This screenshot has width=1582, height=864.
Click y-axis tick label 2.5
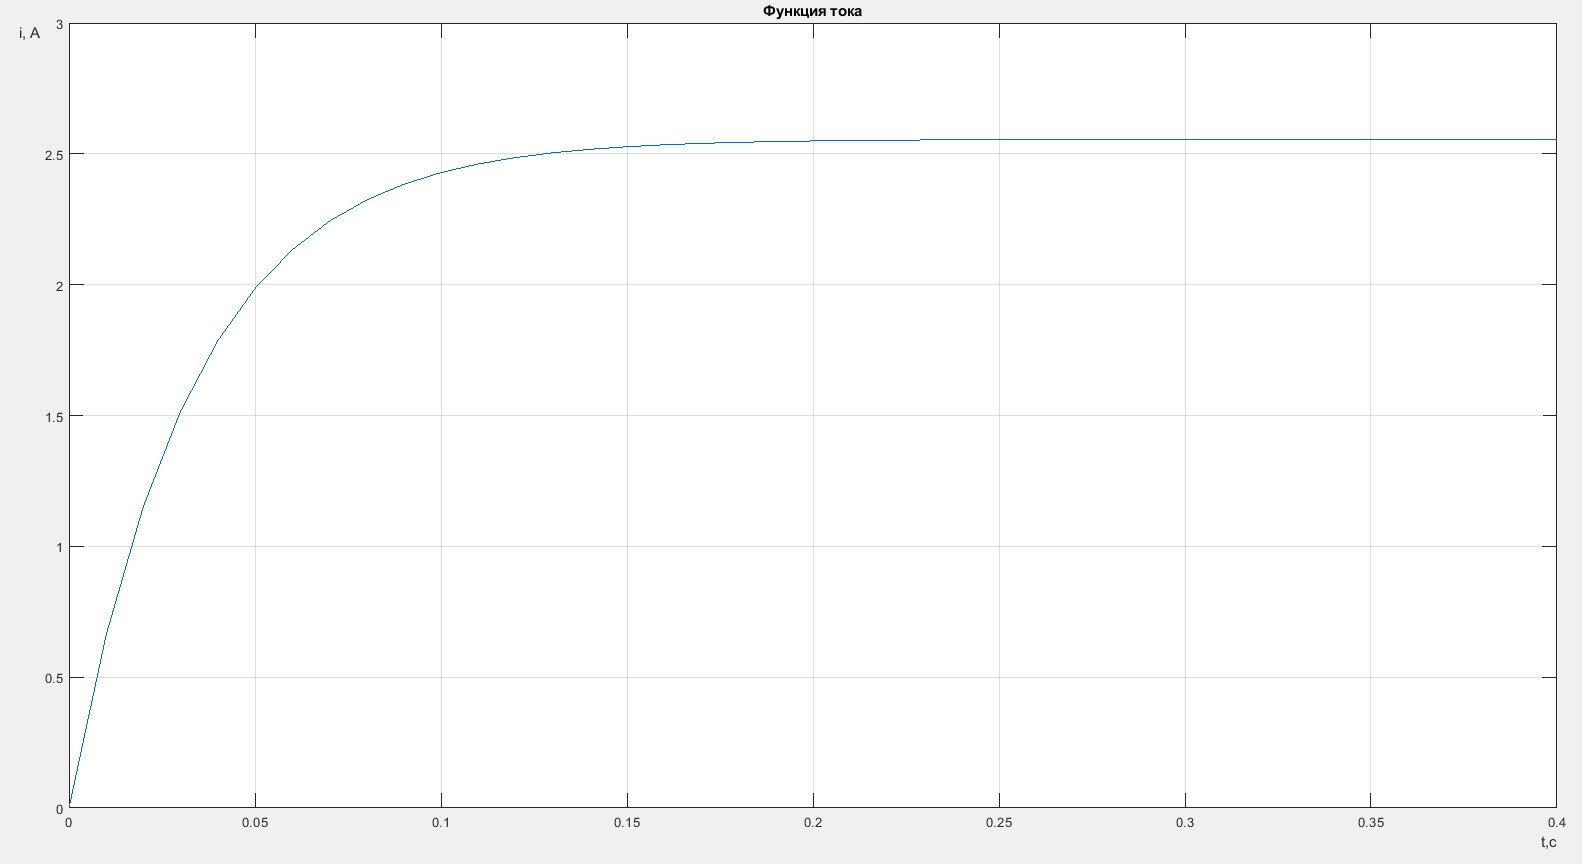54,155
